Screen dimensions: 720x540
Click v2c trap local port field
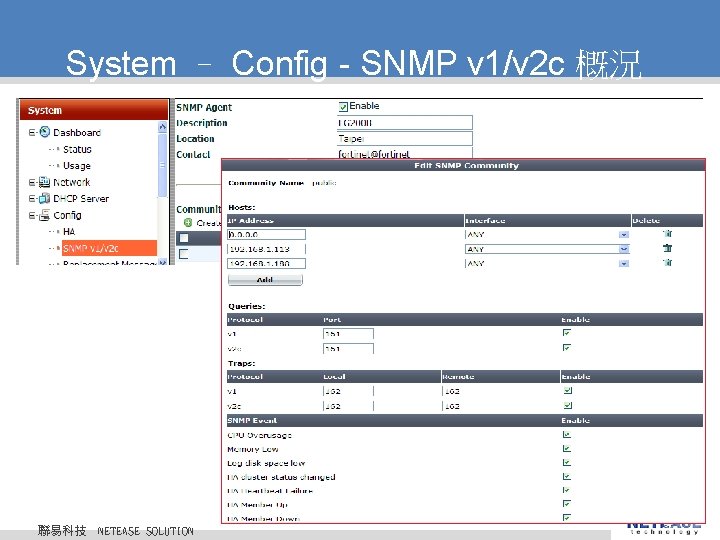[x=348, y=406]
